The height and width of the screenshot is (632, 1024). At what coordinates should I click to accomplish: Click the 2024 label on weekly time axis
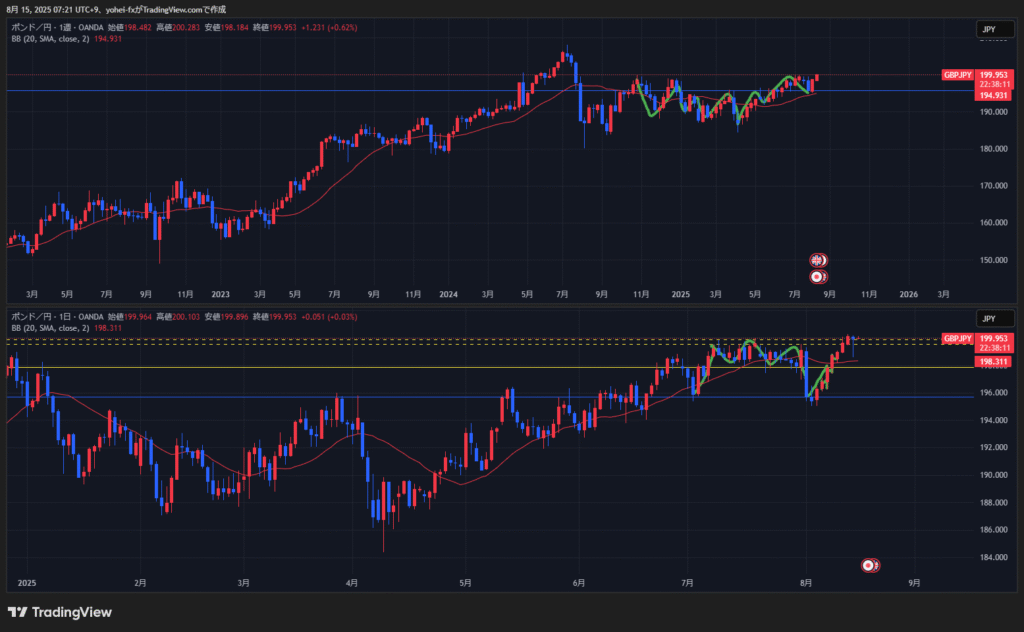click(448, 295)
